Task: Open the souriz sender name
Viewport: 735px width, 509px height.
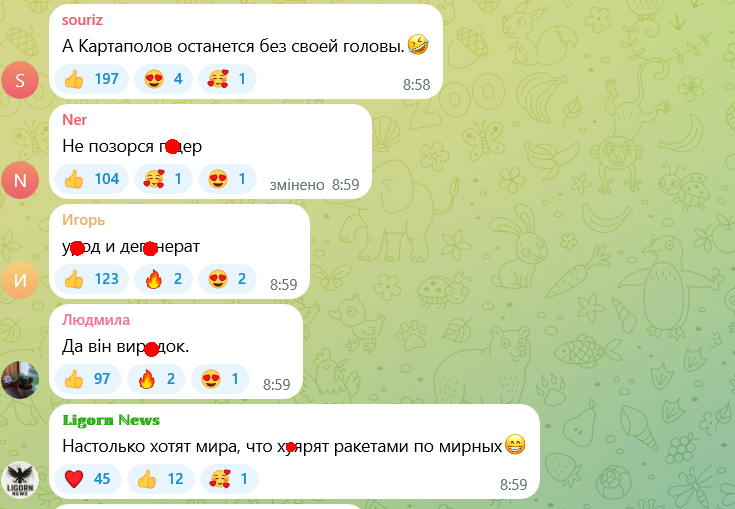Action: pos(82,20)
